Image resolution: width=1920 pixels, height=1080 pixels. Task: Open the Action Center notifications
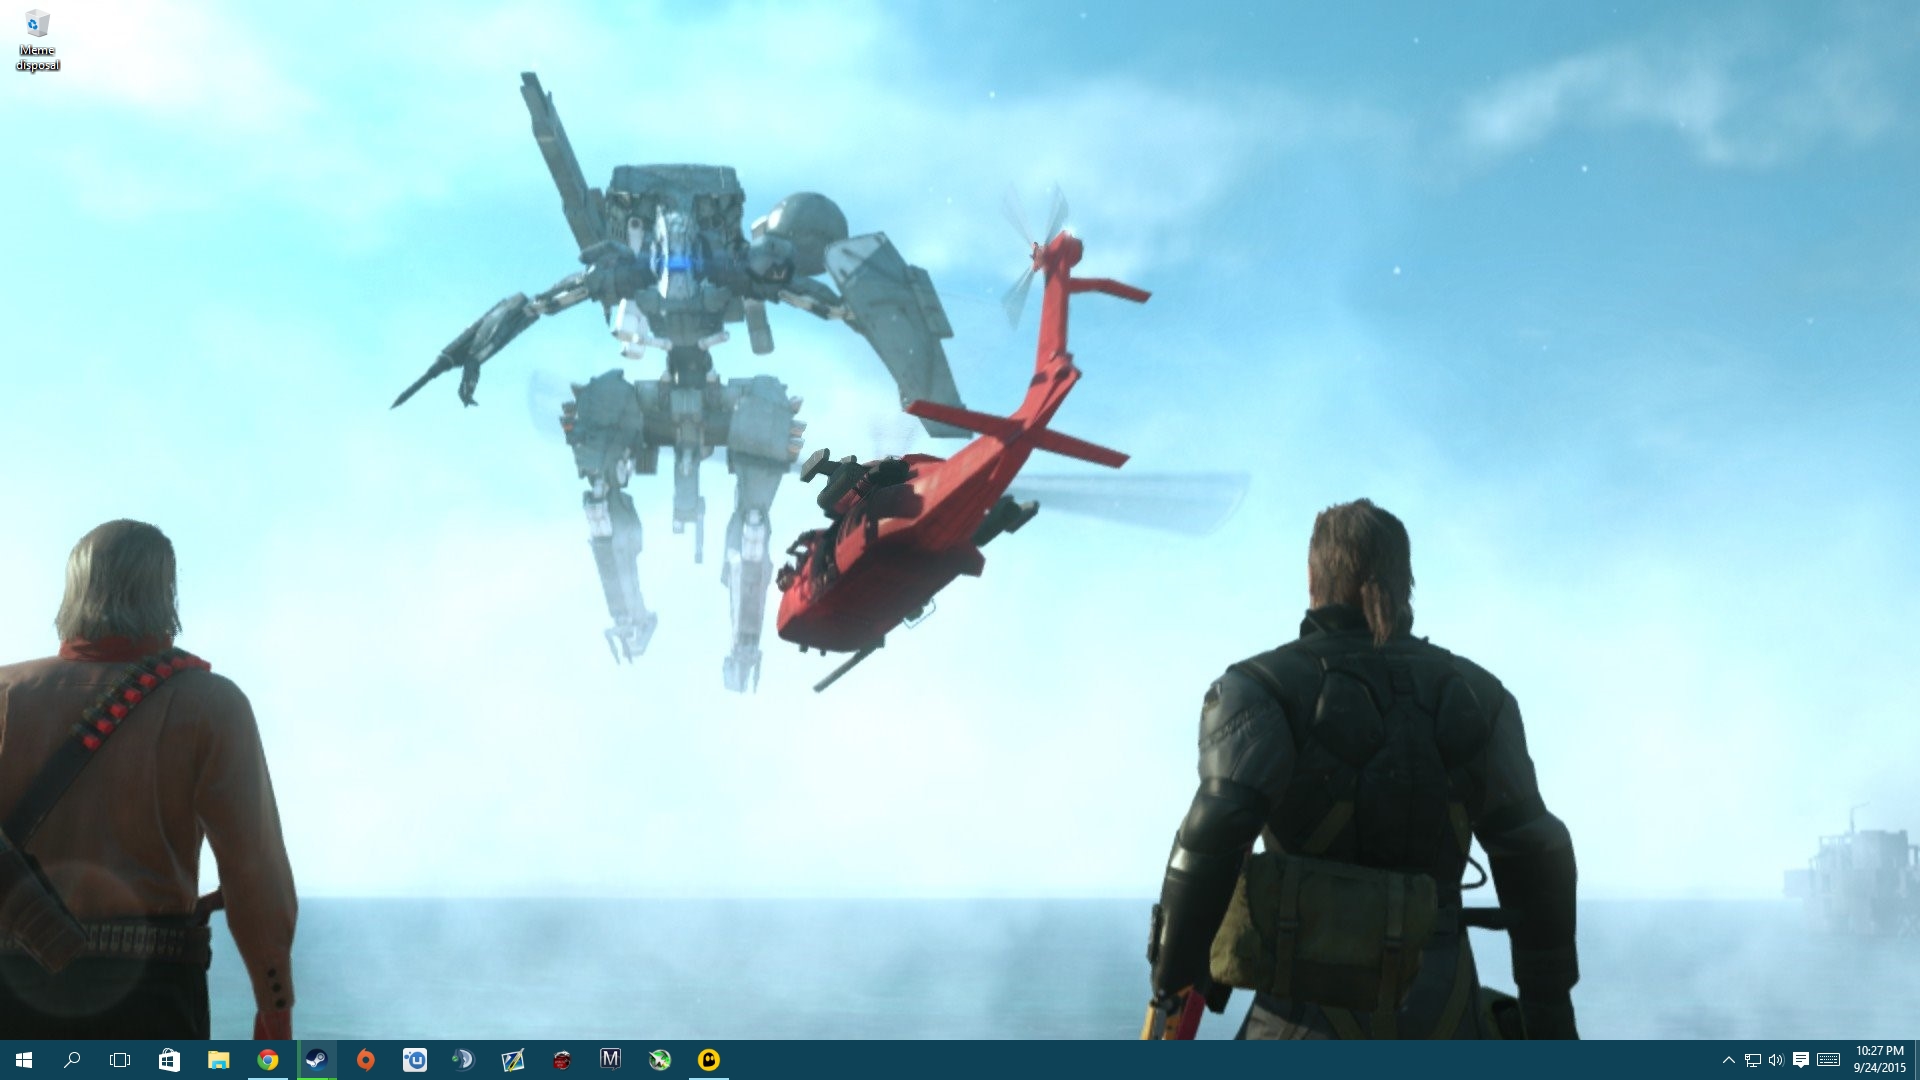pos(1800,1060)
